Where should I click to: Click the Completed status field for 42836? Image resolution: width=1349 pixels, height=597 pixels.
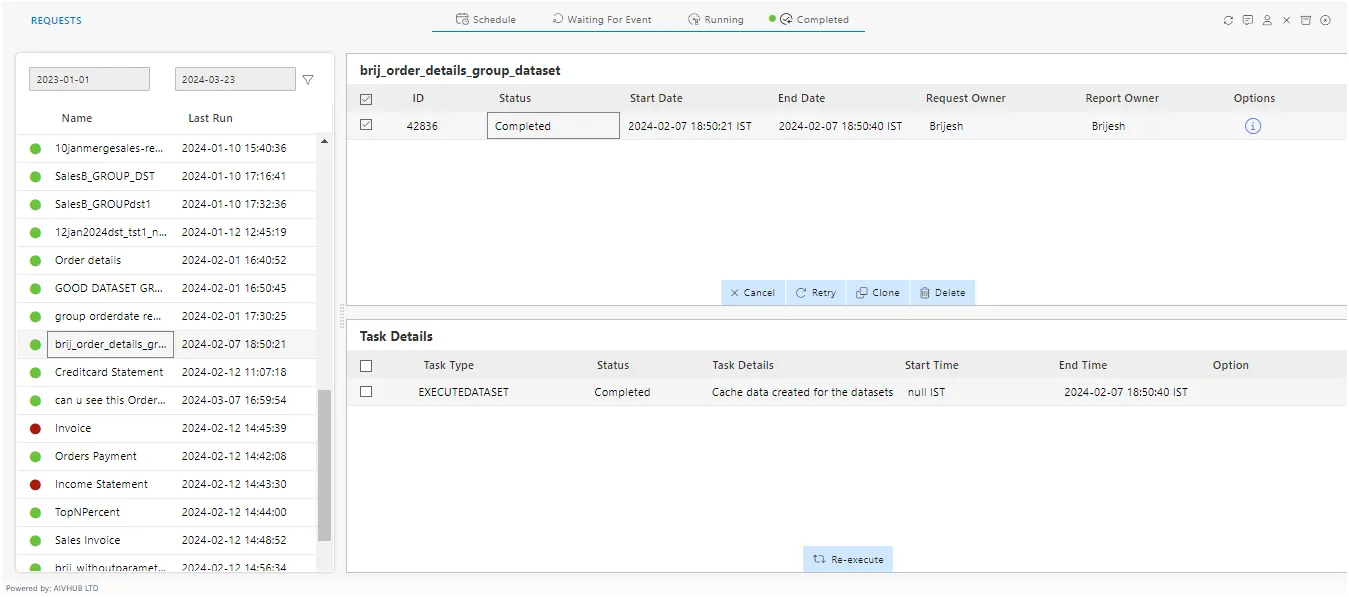553,126
